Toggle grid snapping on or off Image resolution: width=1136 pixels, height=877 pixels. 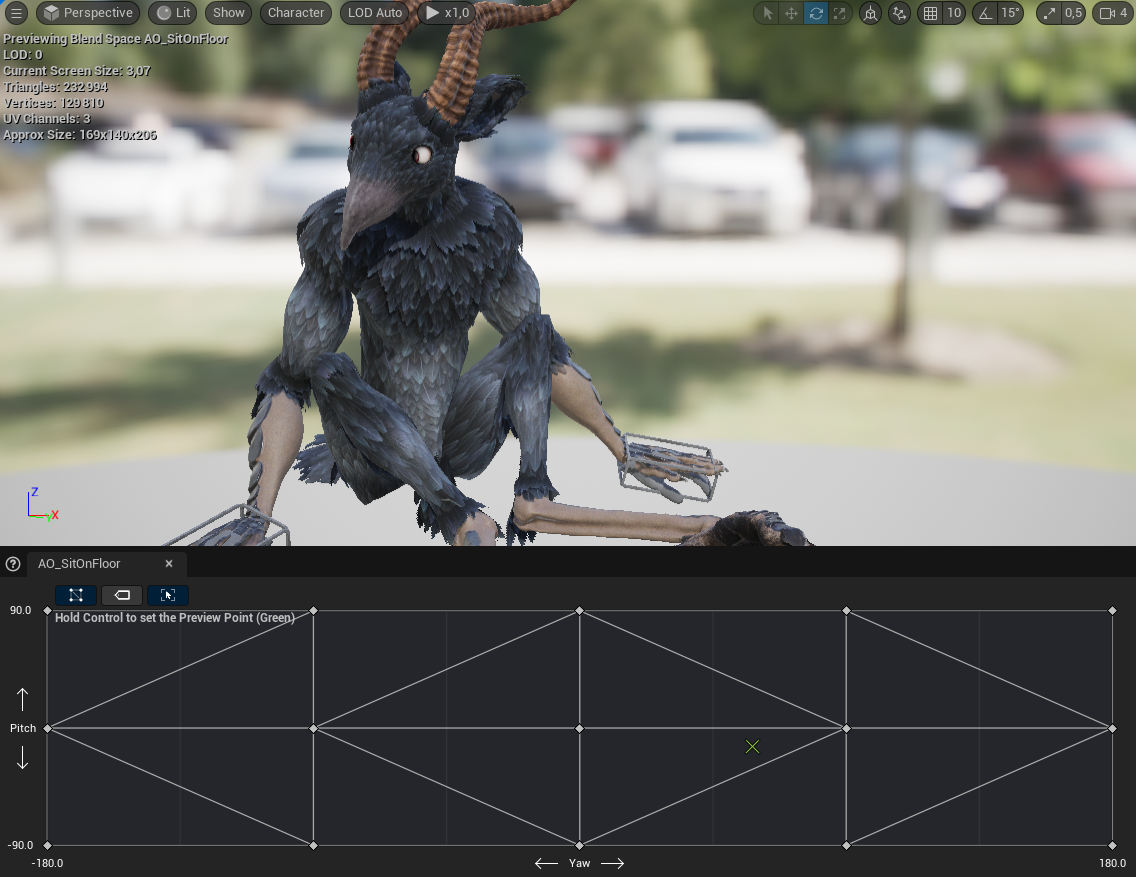click(931, 13)
